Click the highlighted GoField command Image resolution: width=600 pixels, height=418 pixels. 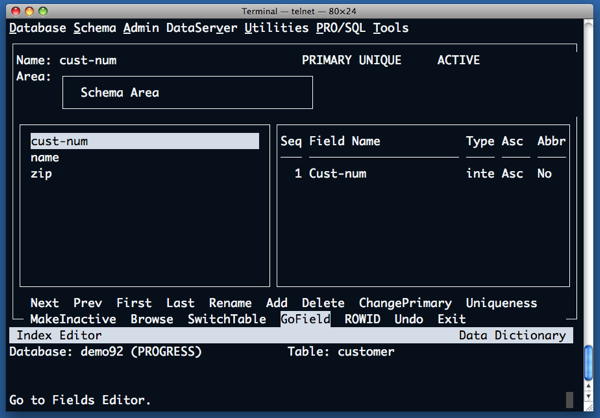[305, 319]
